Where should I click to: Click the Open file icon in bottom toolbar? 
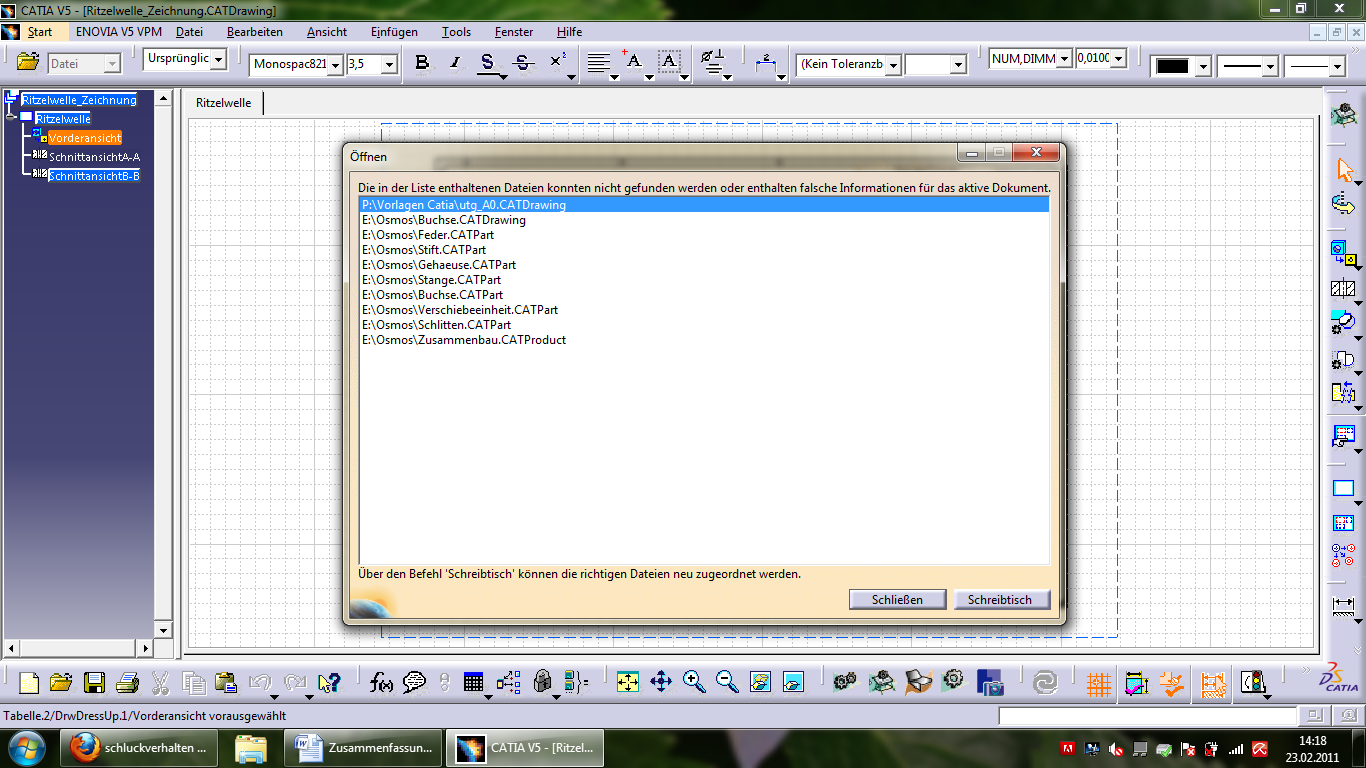click(61, 683)
